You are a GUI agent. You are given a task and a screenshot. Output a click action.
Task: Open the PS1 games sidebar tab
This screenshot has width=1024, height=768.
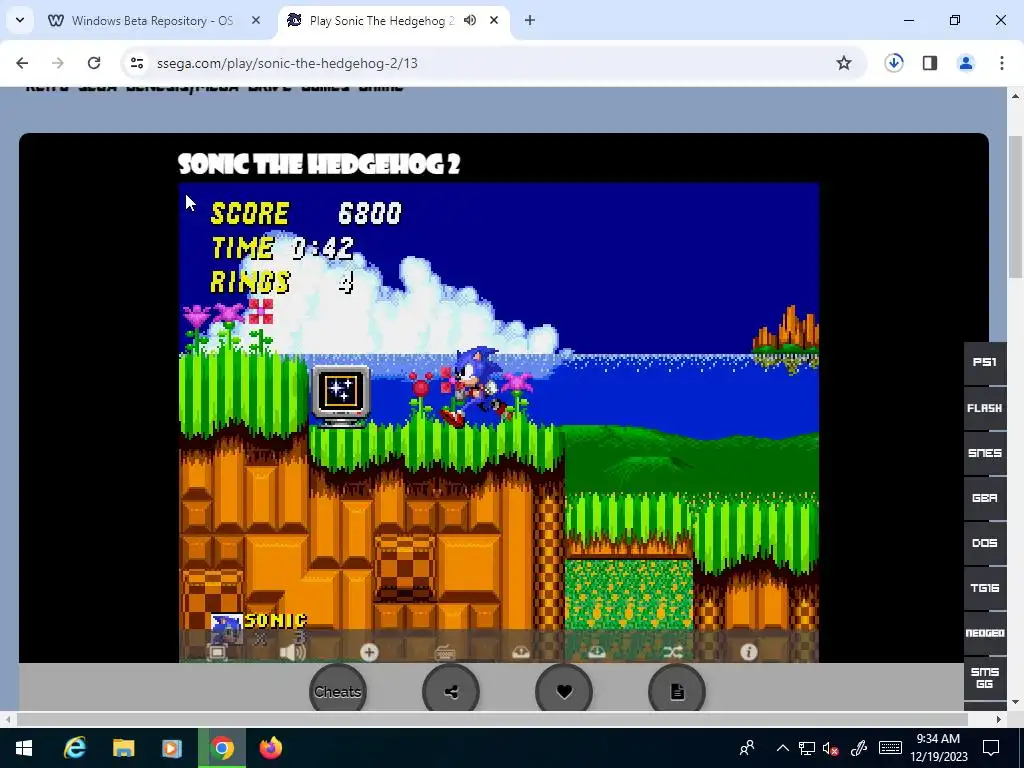coord(985,362)
